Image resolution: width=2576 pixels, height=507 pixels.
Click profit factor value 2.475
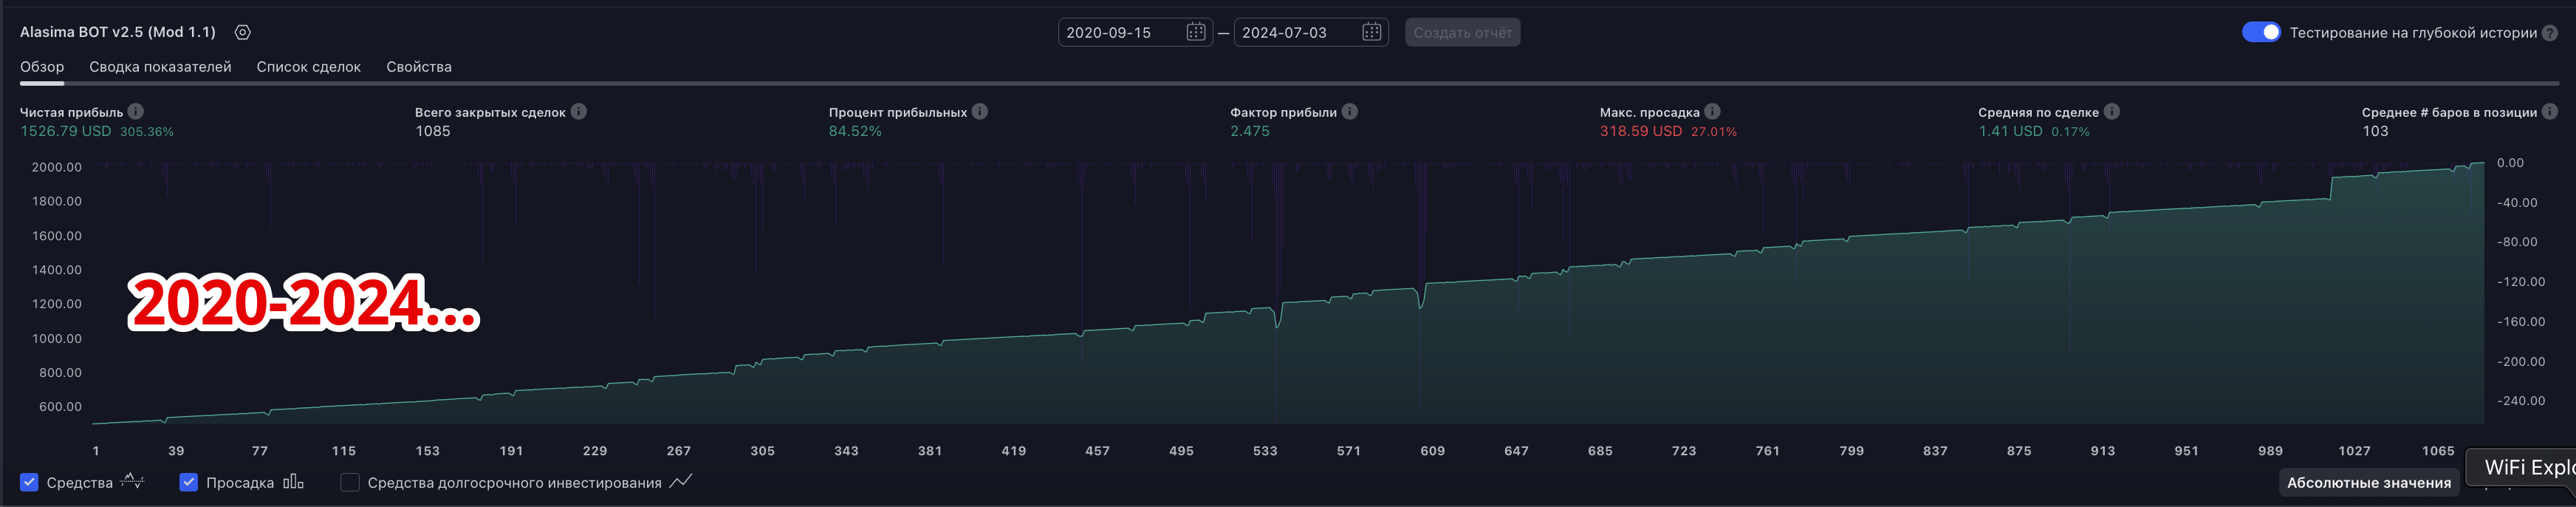(x=1250, y=131)
